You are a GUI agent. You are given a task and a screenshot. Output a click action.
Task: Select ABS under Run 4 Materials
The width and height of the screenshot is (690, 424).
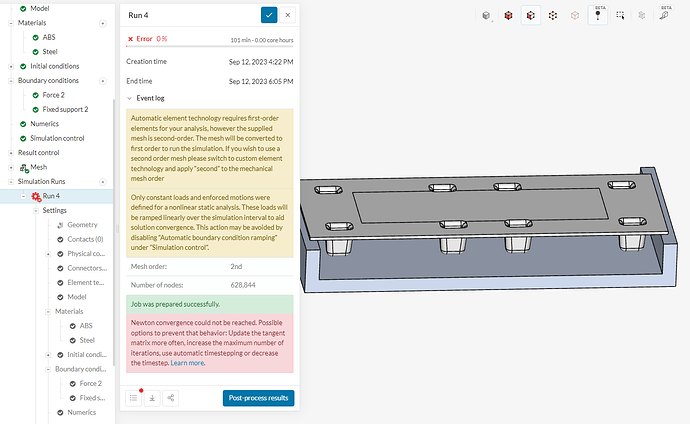pyautogui.click(x=86, y=326)
